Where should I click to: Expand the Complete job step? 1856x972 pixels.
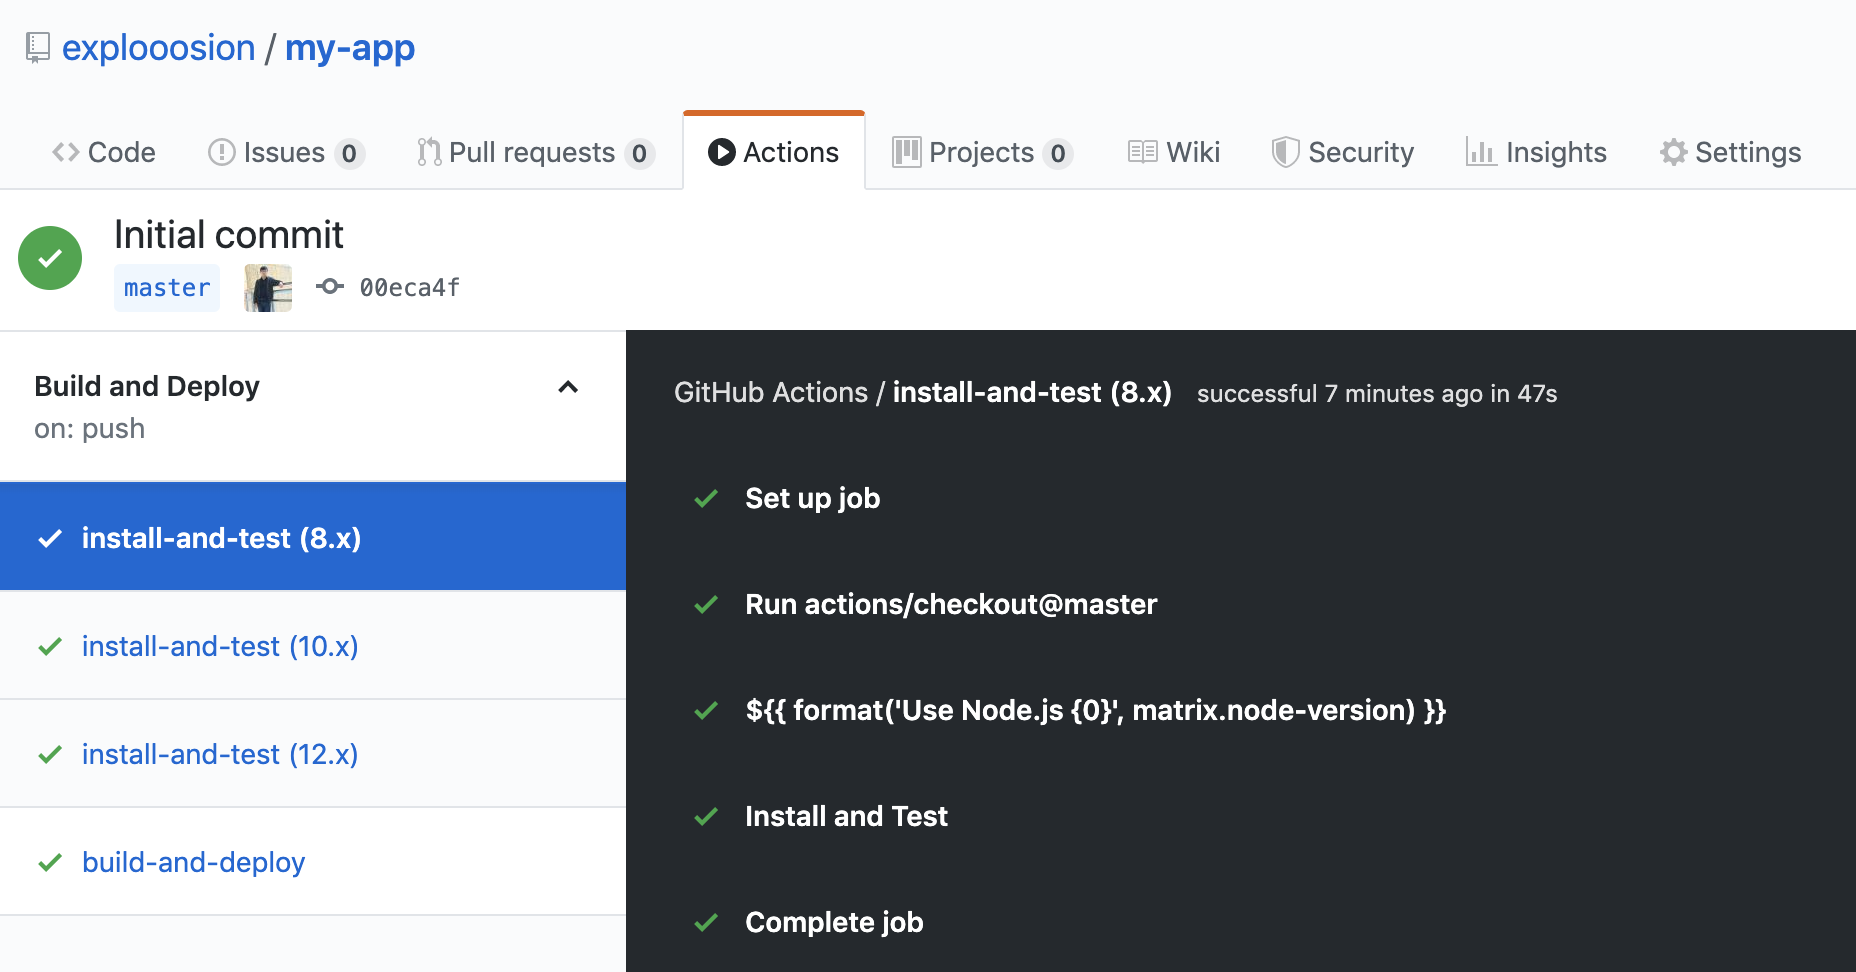point(834,922)
